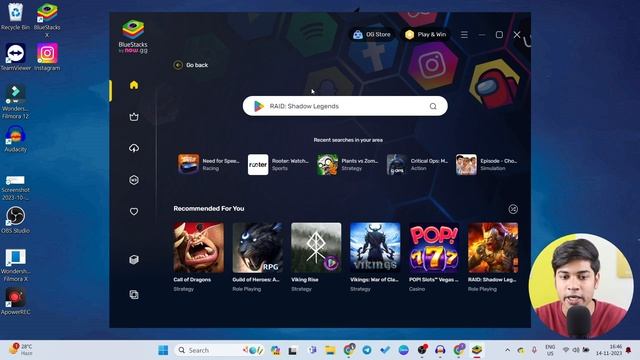This screenshot has width=640, height=360.
Task: Open the BlueStacks hamburger menu
Action: (x=464, y=35)
